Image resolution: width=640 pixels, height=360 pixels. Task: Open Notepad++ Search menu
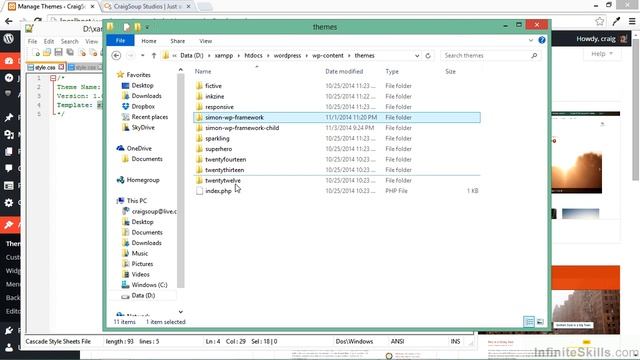pos(70,42)
